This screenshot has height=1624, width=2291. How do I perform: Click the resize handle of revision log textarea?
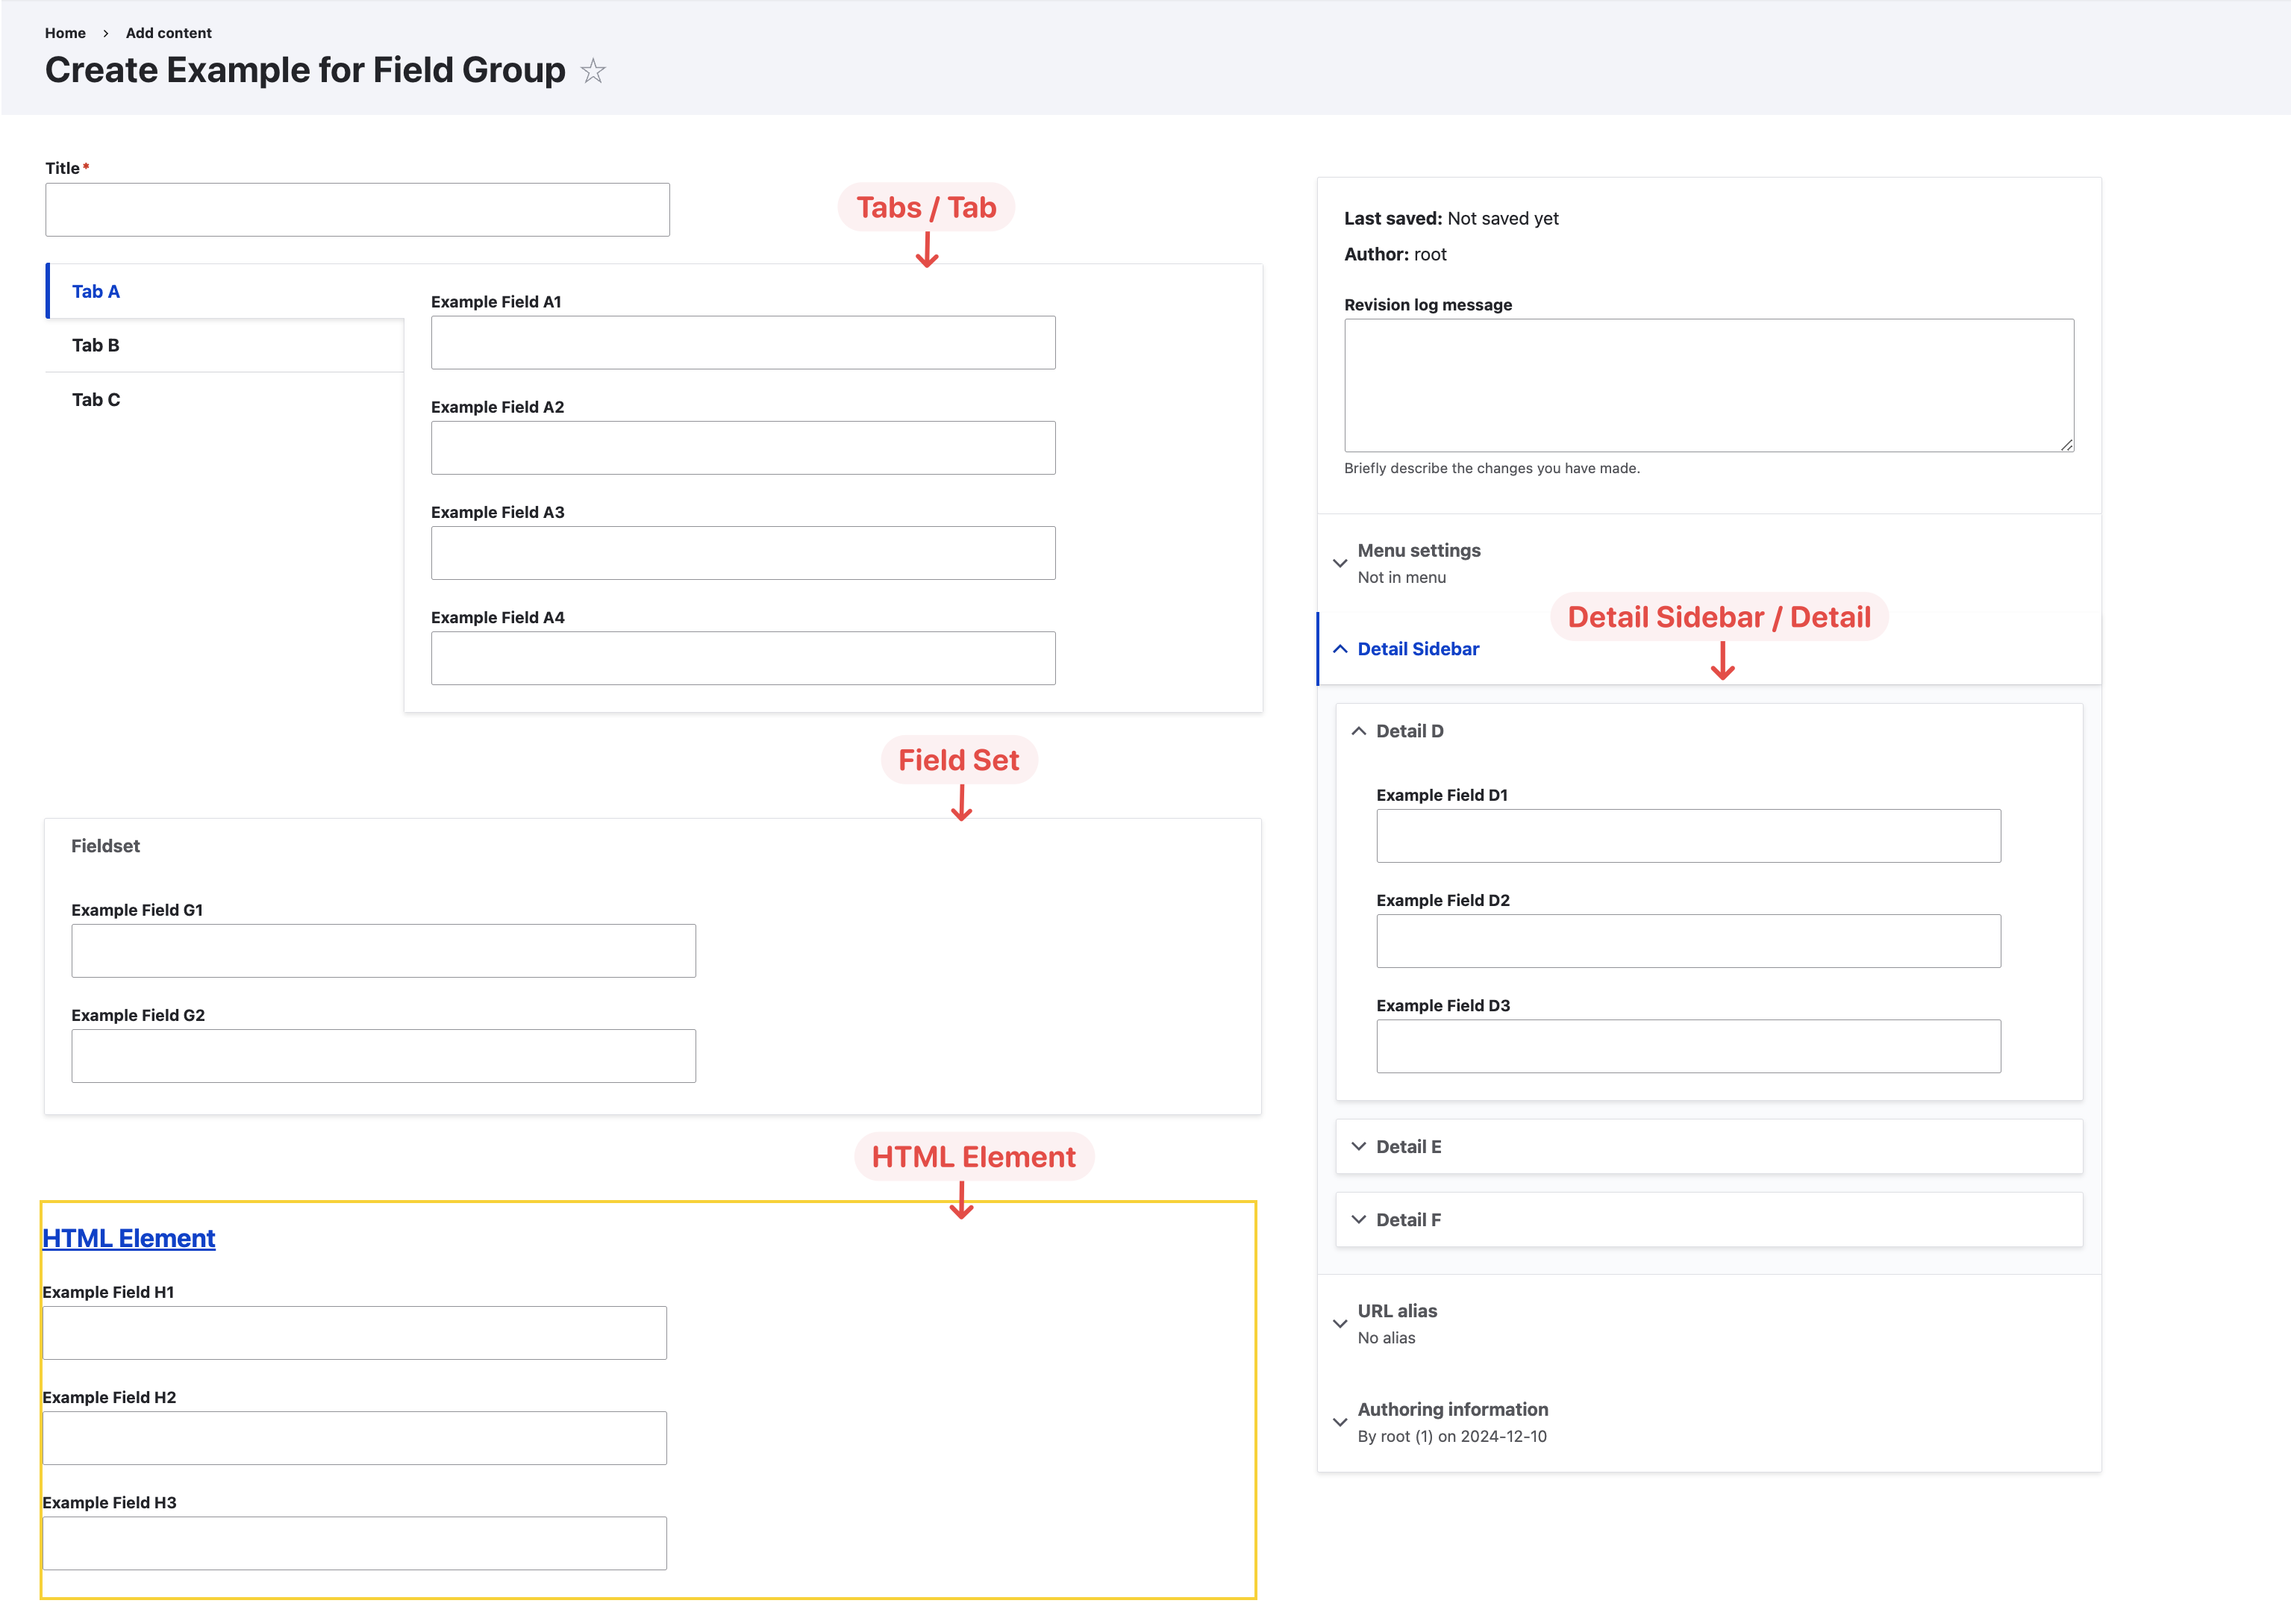click(x=2066, y=444)
